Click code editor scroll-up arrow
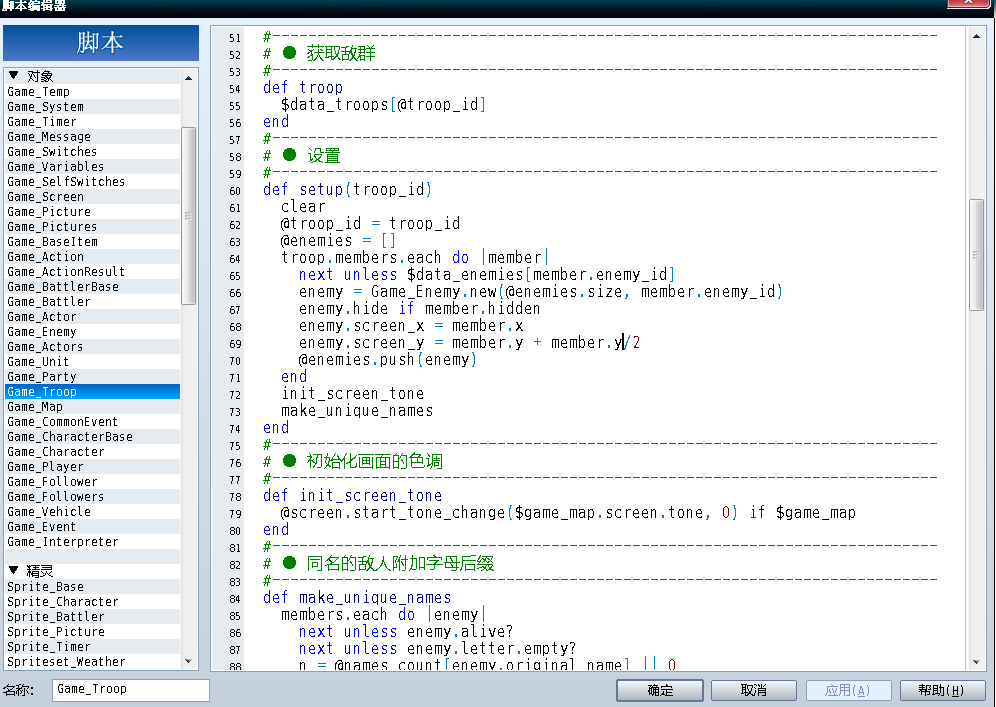 tap(976, 36)
